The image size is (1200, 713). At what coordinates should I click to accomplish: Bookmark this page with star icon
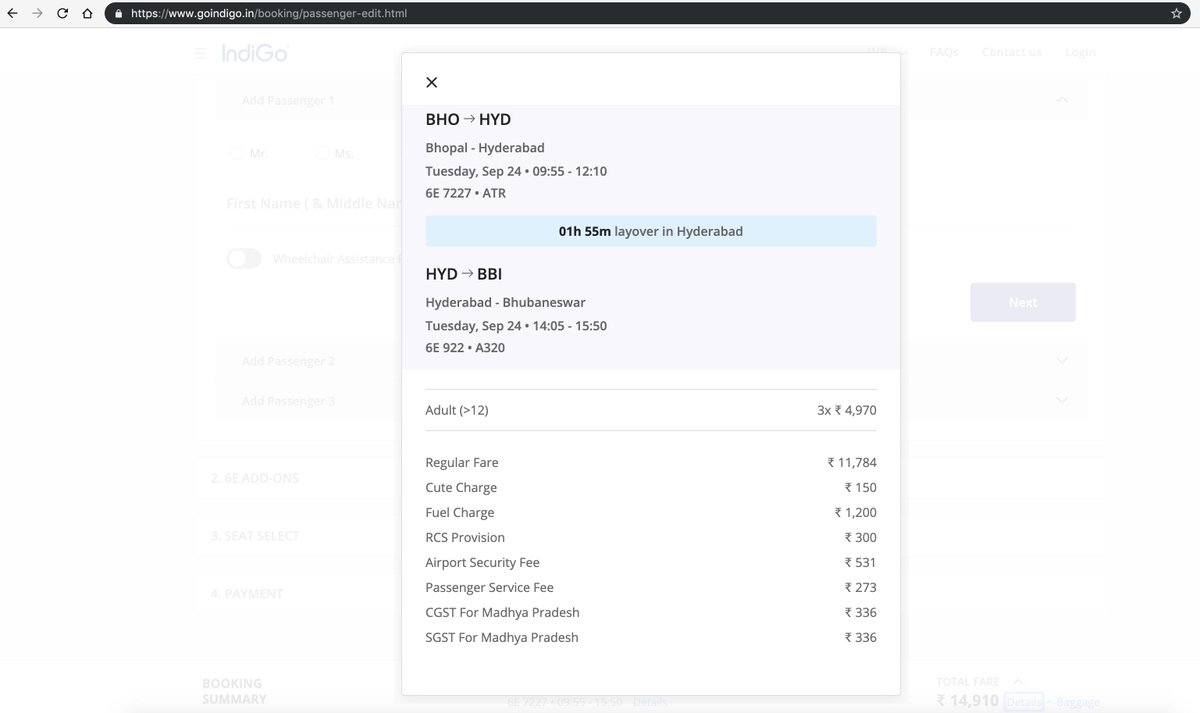click(x=1176, y=14)
